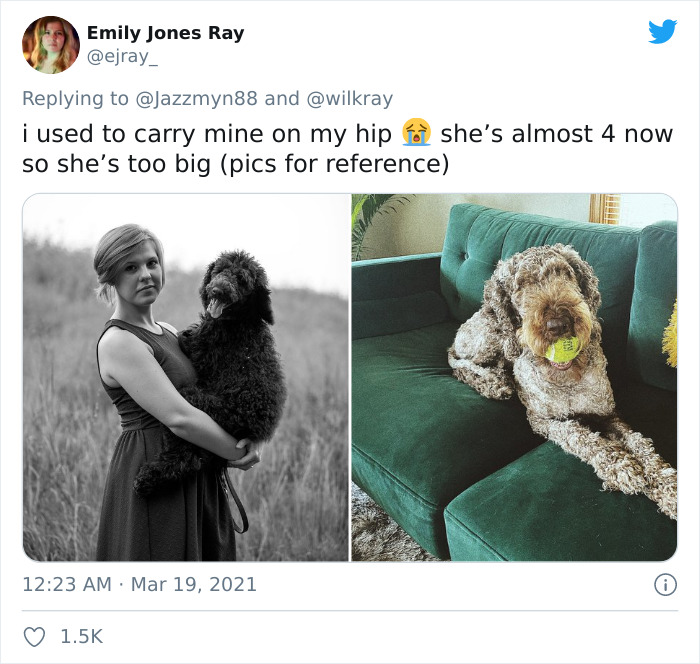Click the blue Twitter bird logo
This screenshot has height=664, width=700.
(x=662, y=31)
